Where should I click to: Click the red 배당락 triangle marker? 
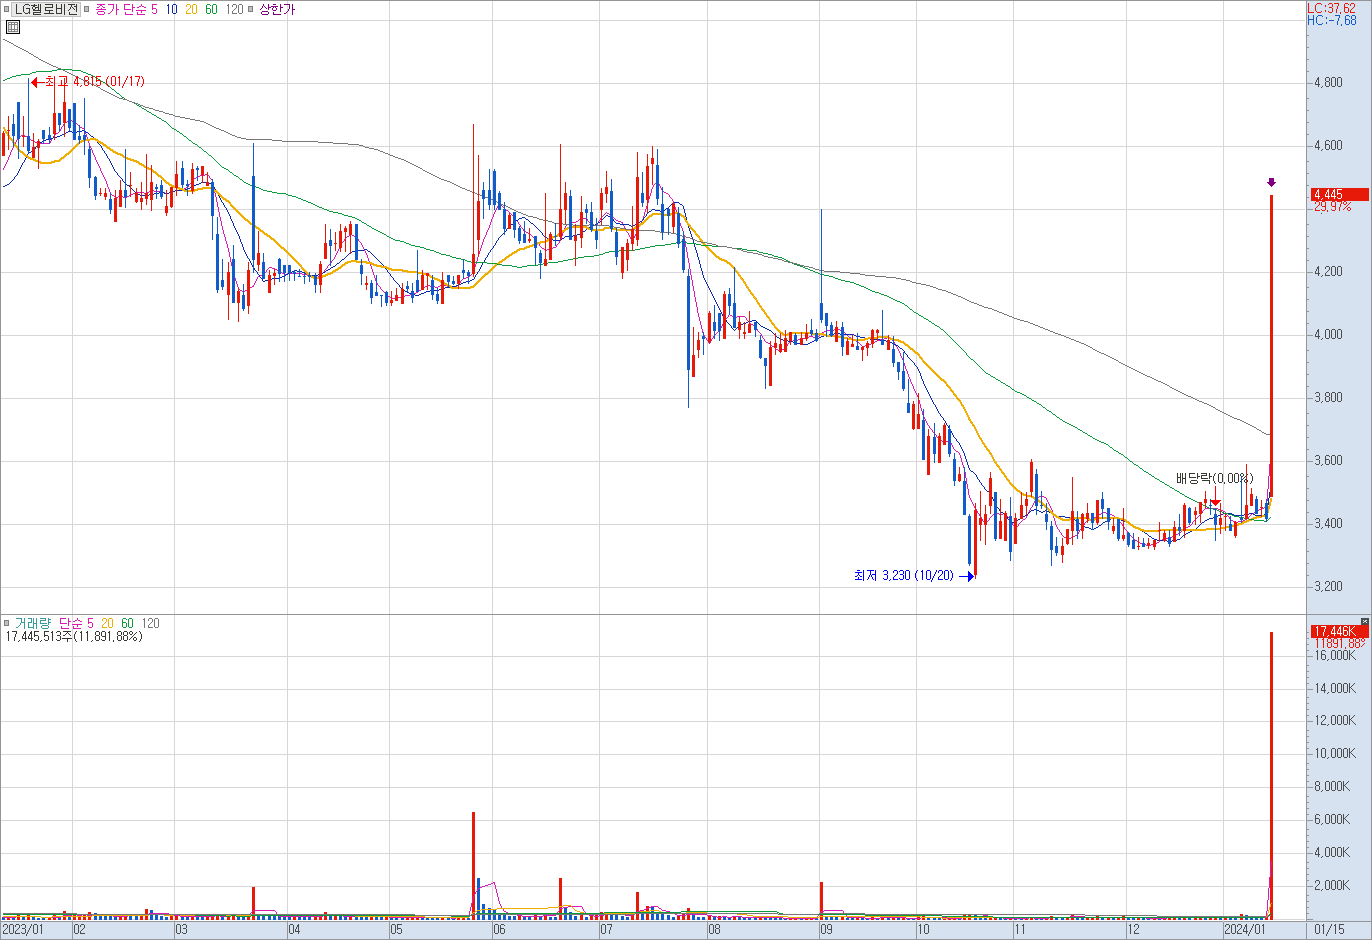(x=1214, y=502)
